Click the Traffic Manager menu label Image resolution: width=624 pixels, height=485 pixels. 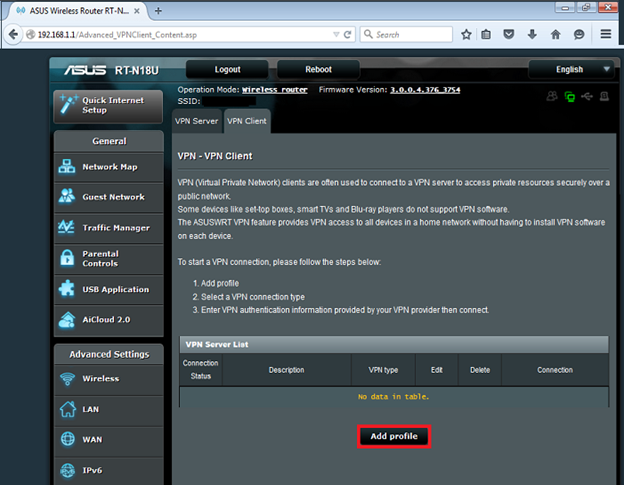click(116, 228)
